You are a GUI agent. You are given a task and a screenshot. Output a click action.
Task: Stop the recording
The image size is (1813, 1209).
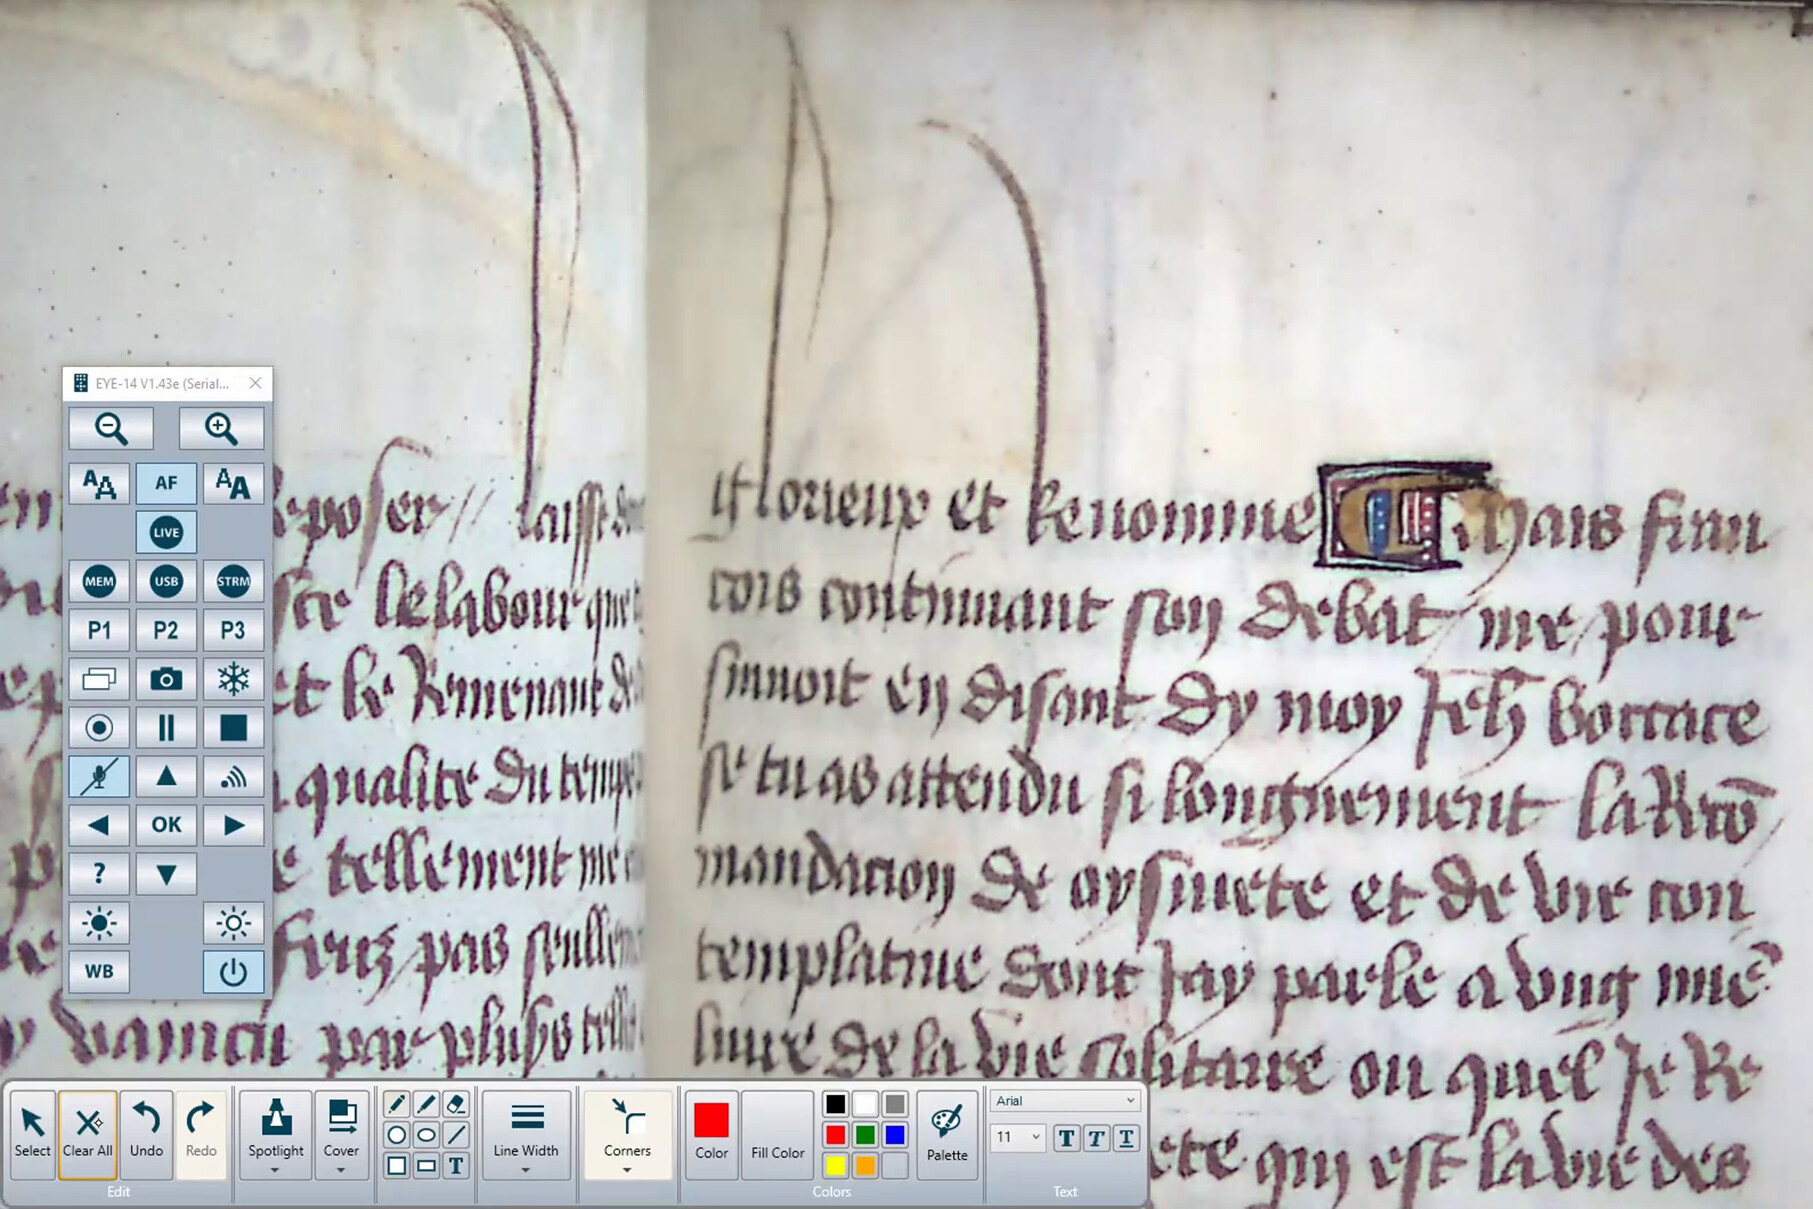pos(233,727)
